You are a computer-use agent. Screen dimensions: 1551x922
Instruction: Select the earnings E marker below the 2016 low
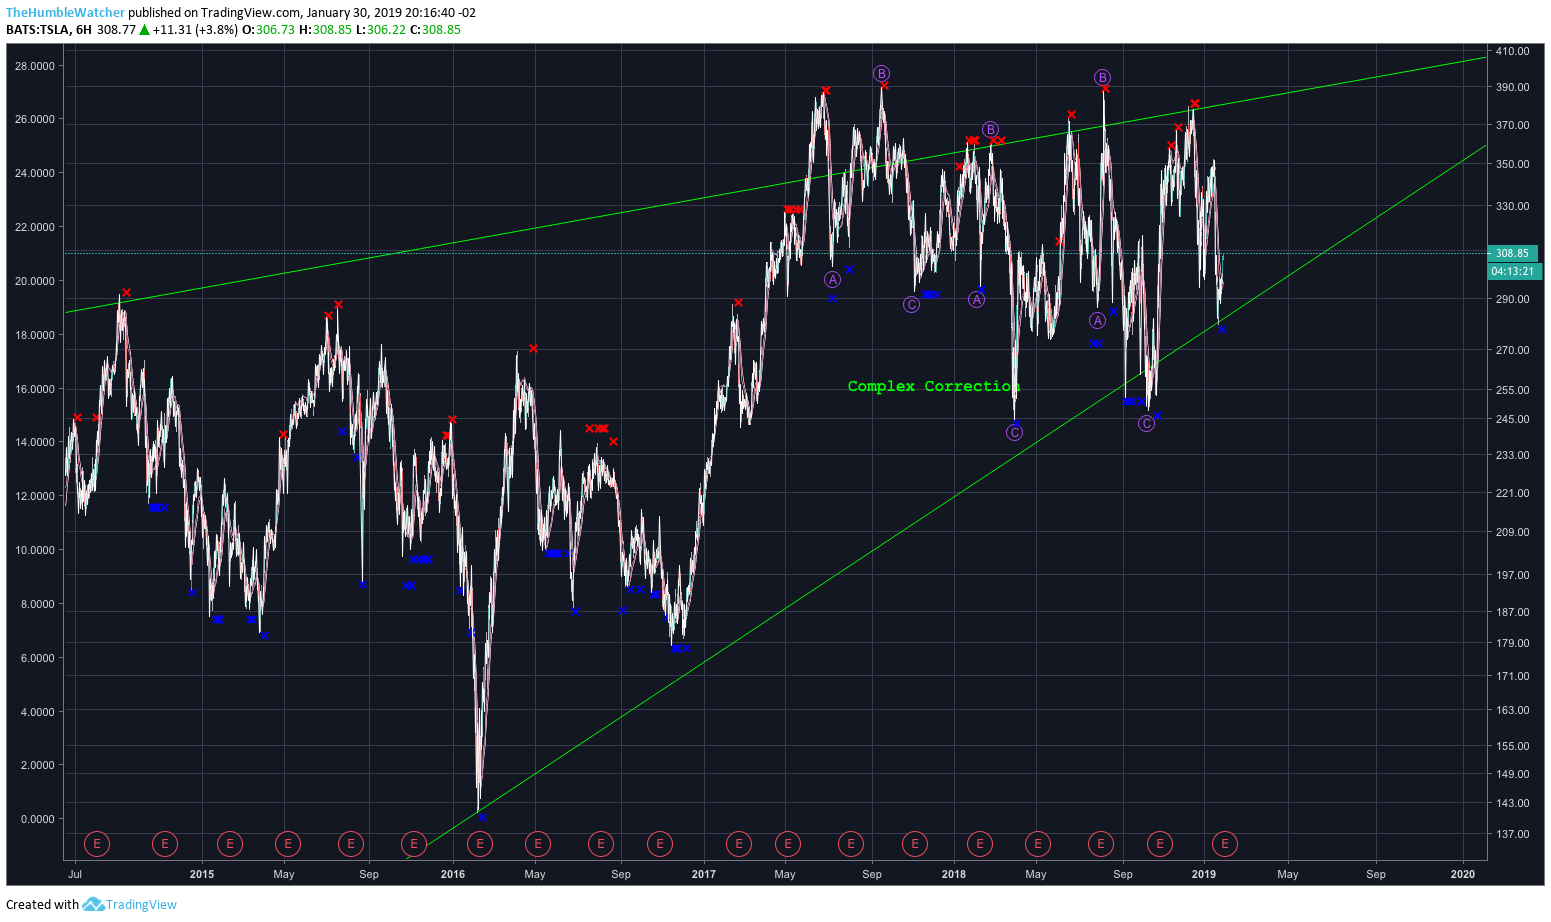point(481,844)
